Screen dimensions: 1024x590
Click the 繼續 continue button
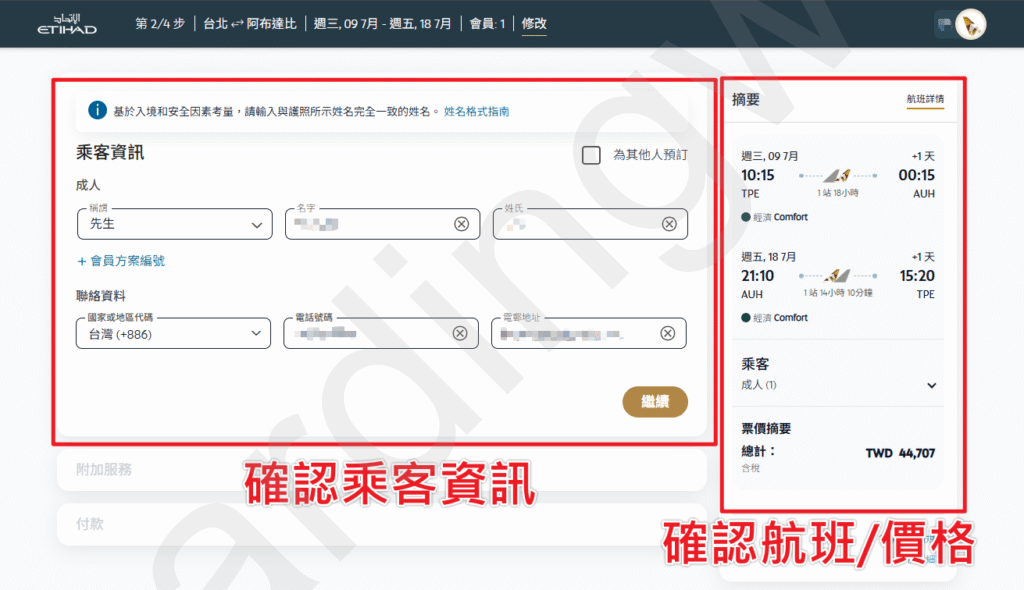[x=655, y=401]
